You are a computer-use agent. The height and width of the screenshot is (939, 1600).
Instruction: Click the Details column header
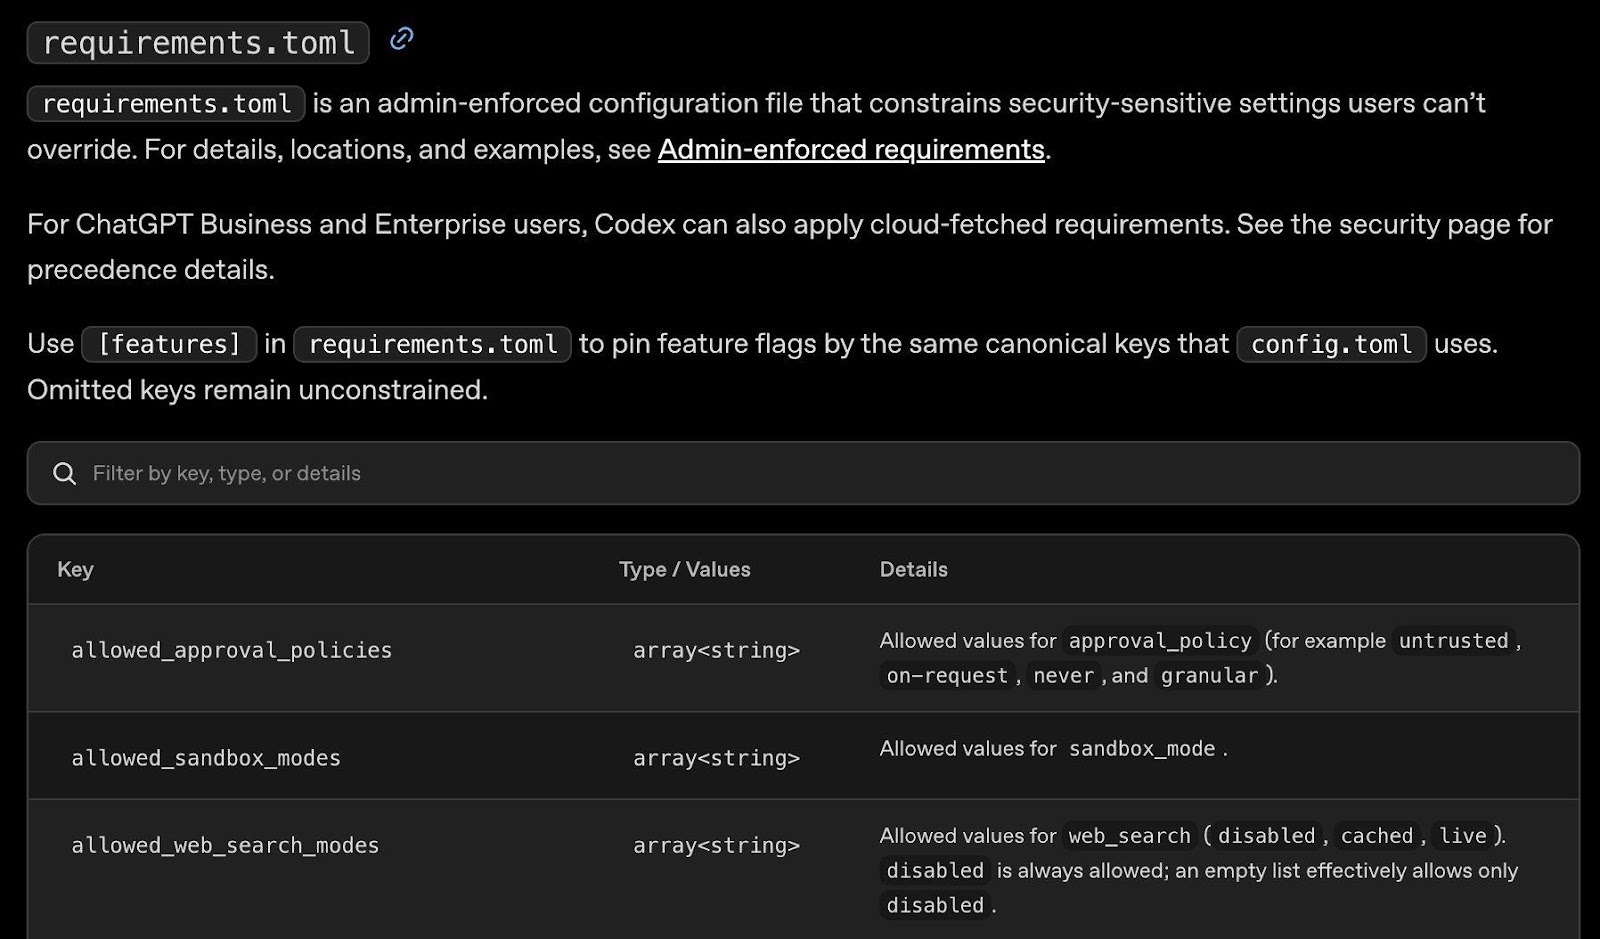(913, 569)
